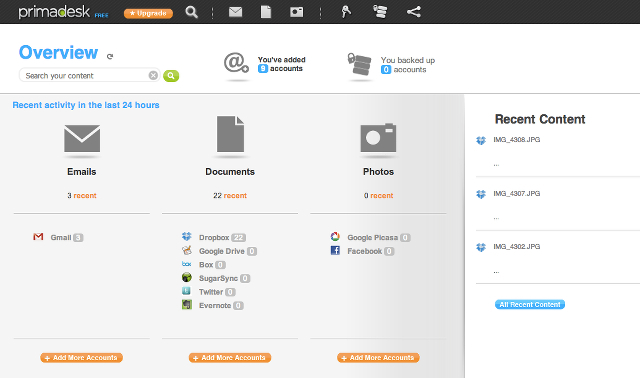Open search from top toolbar magnifier icon
640x378 pixels.
coord(191,12)
